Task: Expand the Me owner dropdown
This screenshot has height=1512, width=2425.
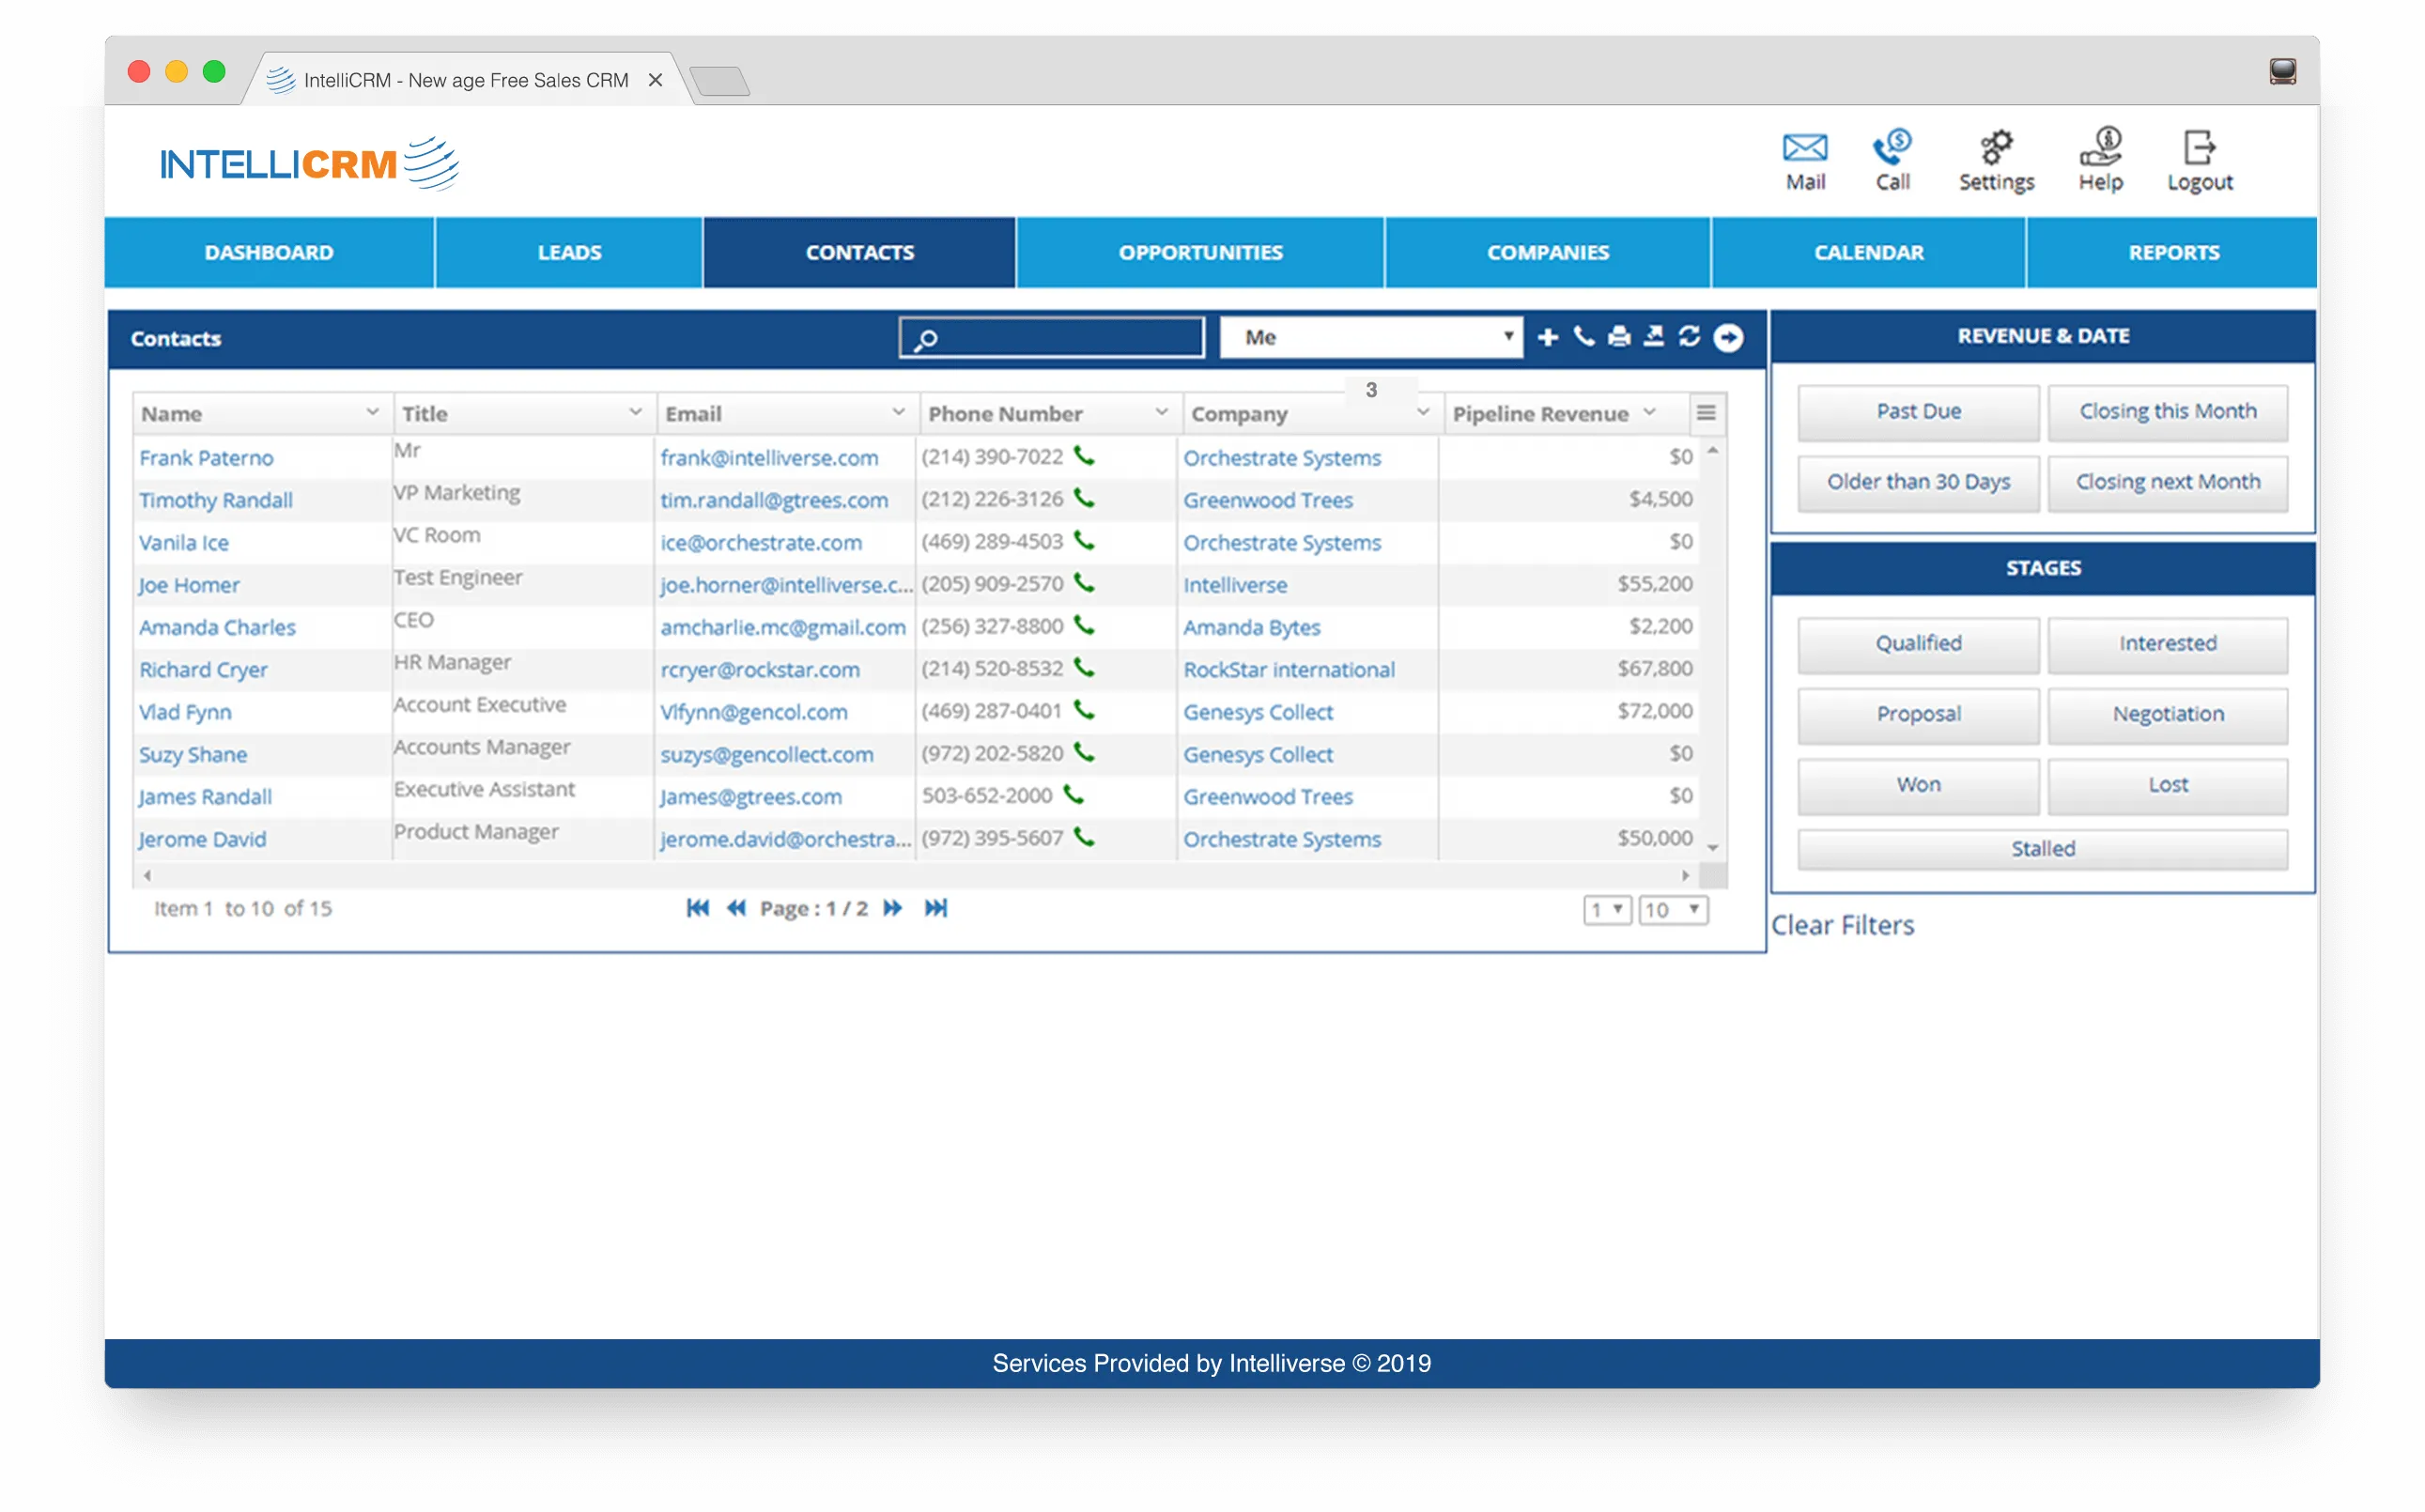Action: pyautogui.click(x=1371, y=337)
